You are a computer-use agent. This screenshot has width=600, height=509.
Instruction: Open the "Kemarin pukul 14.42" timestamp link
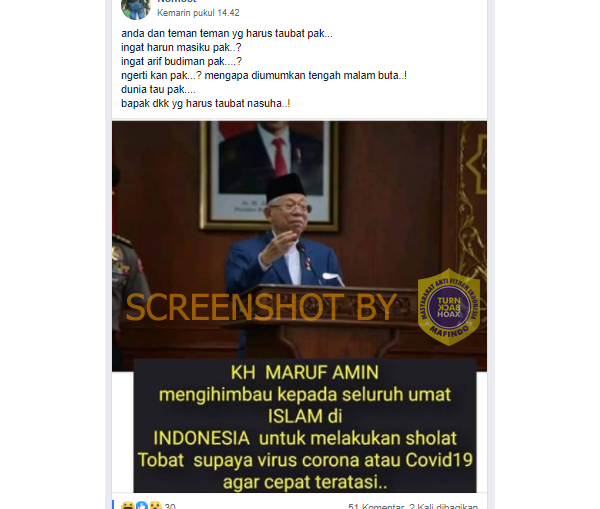coord(198,13)
